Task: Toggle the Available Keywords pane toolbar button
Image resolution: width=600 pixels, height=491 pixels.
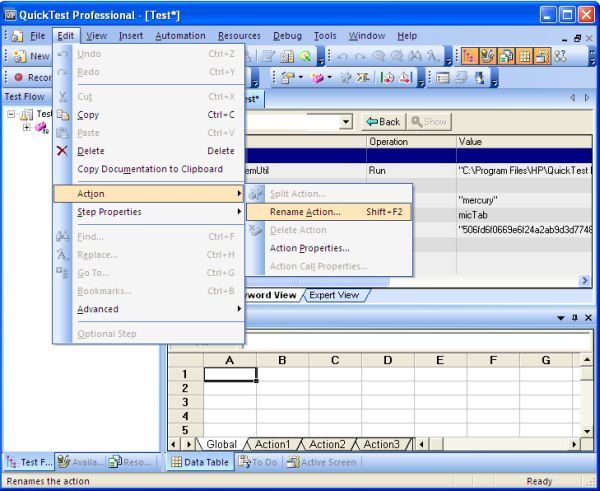Action: [x=488, y=56]
